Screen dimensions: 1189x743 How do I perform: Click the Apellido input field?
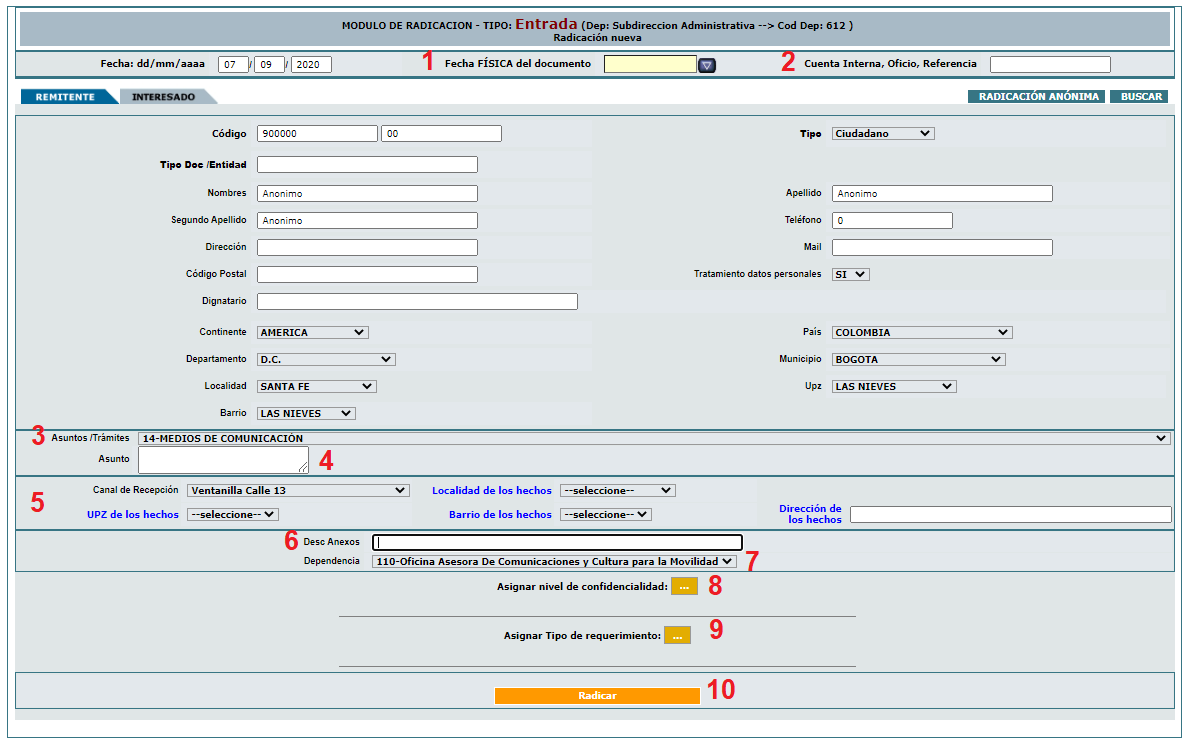(942, 193)
